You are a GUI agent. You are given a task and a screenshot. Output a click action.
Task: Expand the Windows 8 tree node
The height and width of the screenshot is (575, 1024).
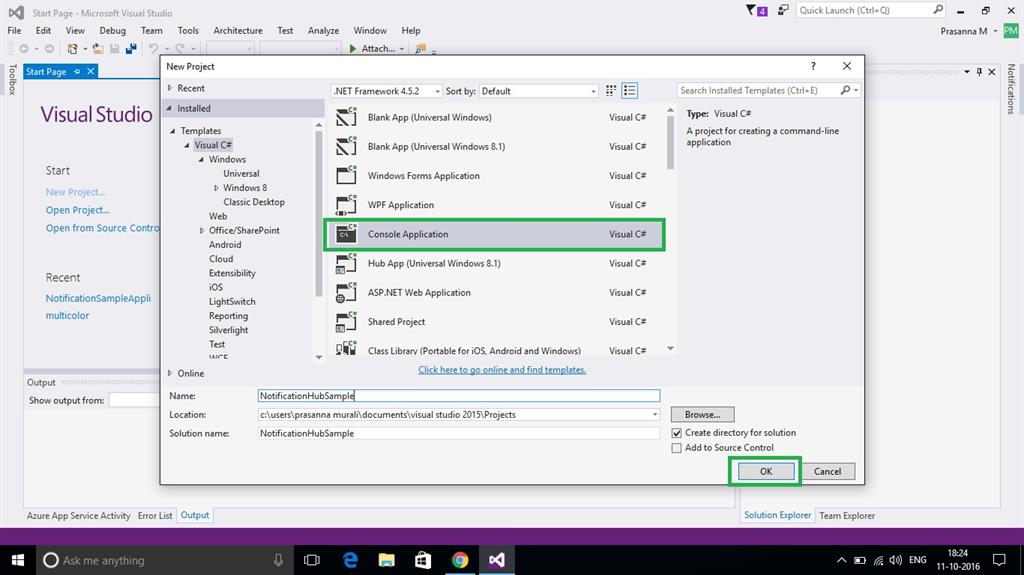coord(216,188)
